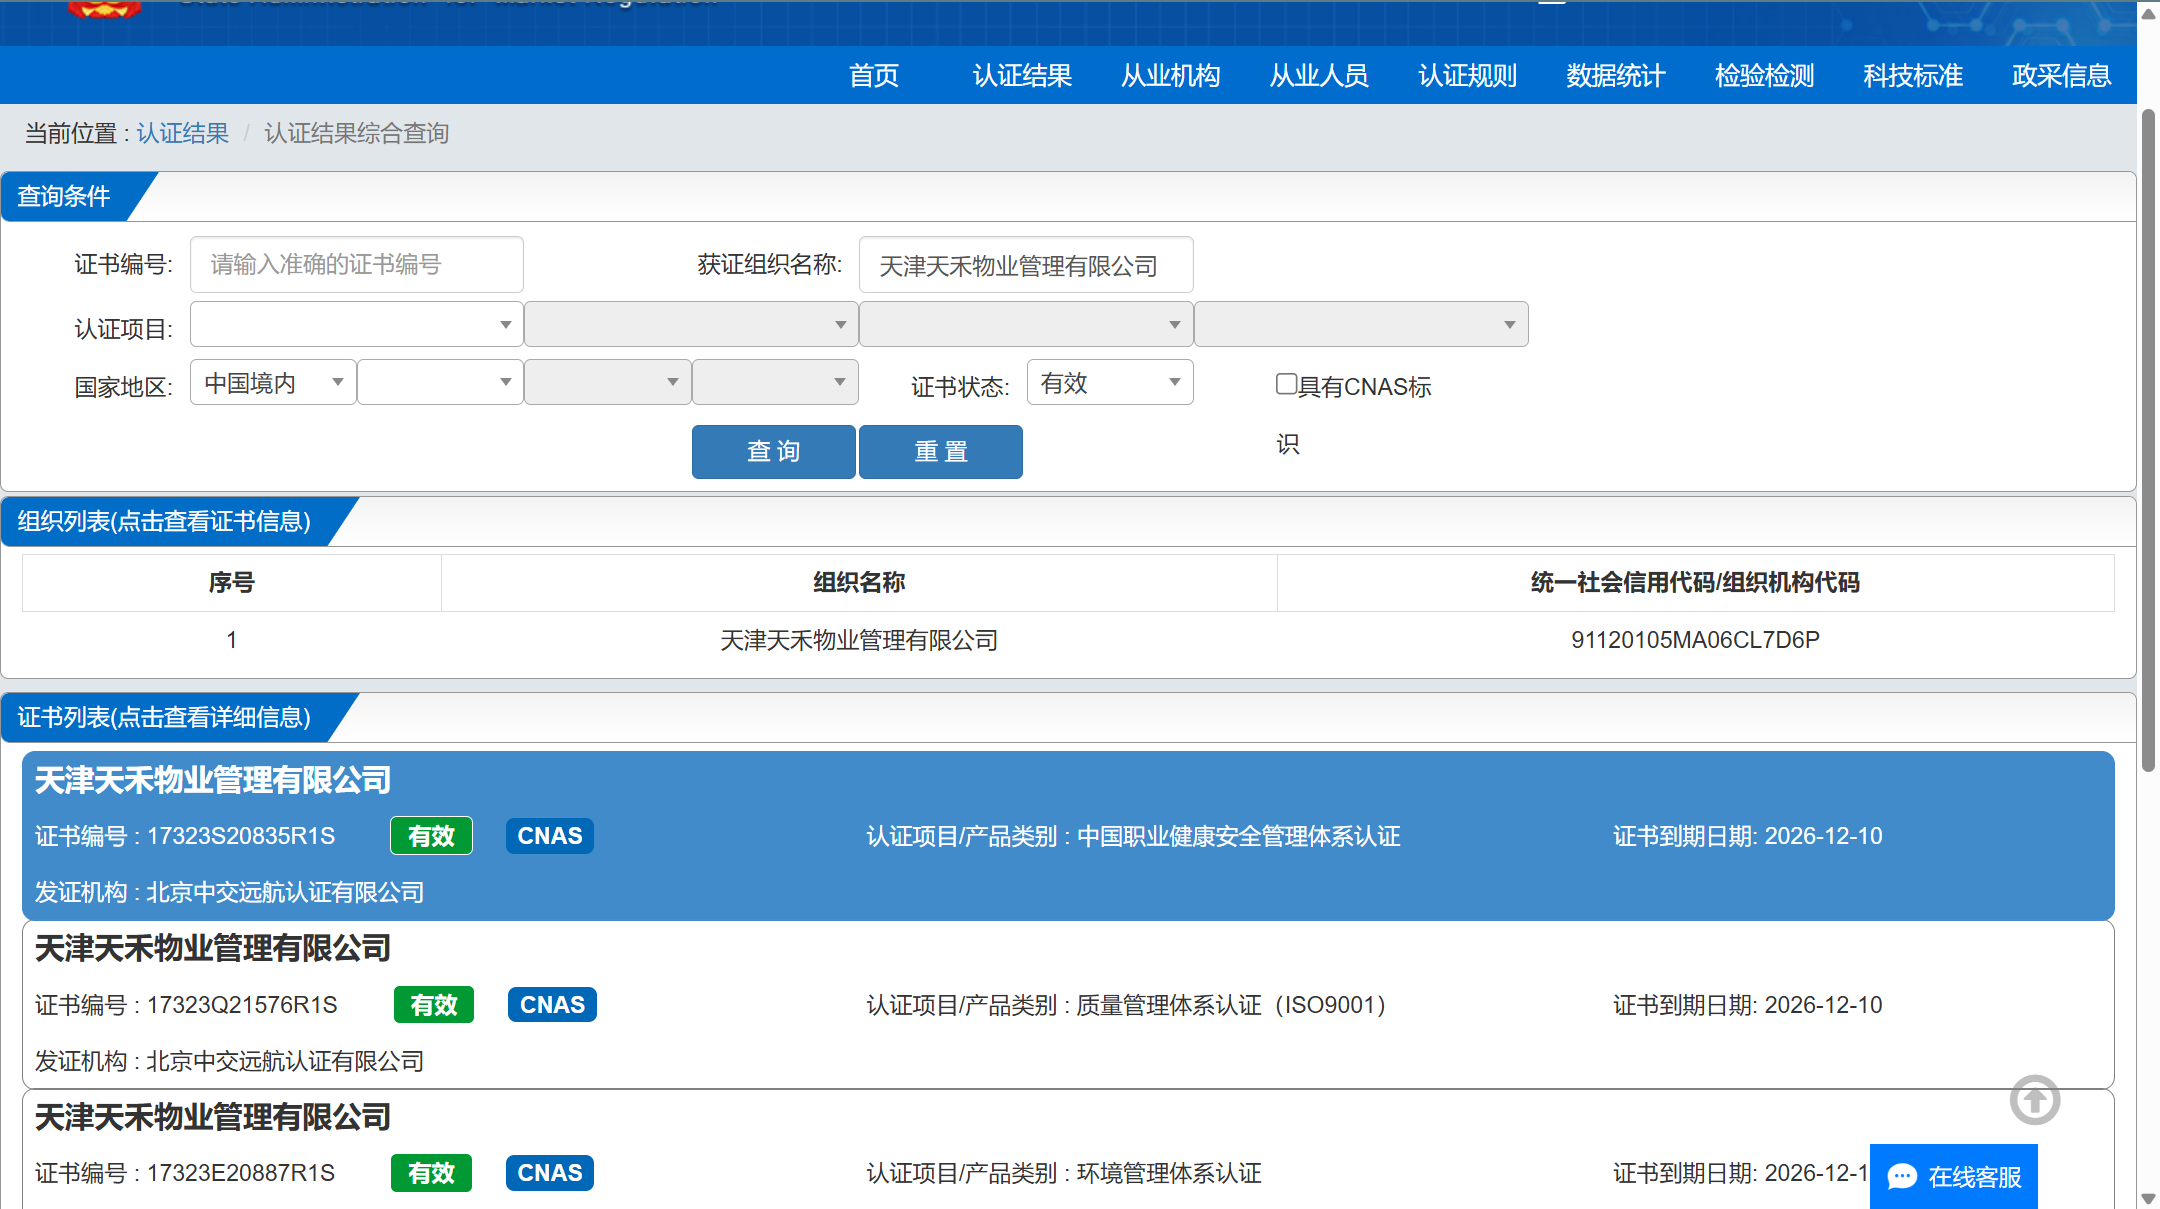Open the 证书状态 dropdown showing 有效

1110,382
